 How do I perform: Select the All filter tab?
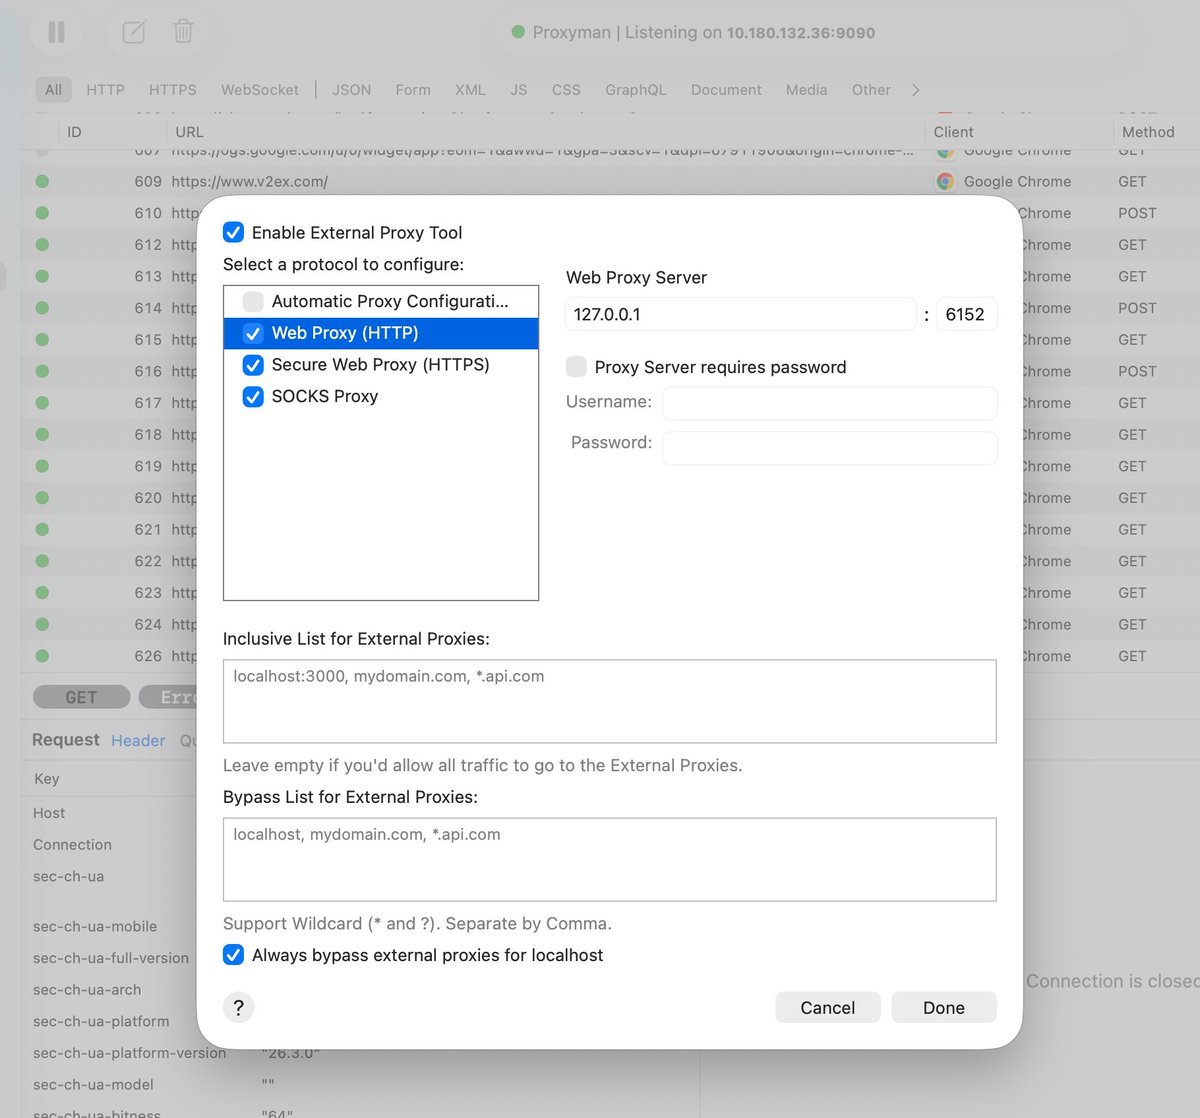(x=53, y=90)
